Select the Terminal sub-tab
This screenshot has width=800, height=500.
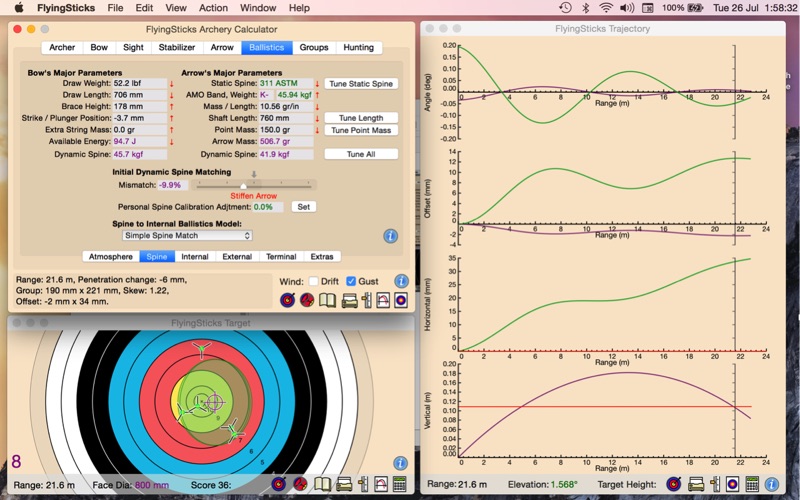281,257
